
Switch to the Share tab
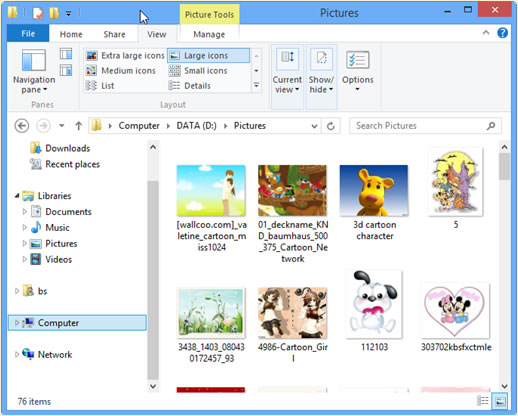(x=114, y=34)
